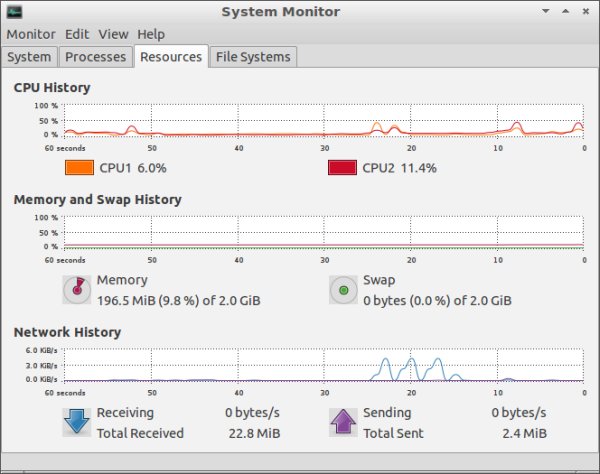
Task: Open the Monitor menu
Action: point(31,34)
